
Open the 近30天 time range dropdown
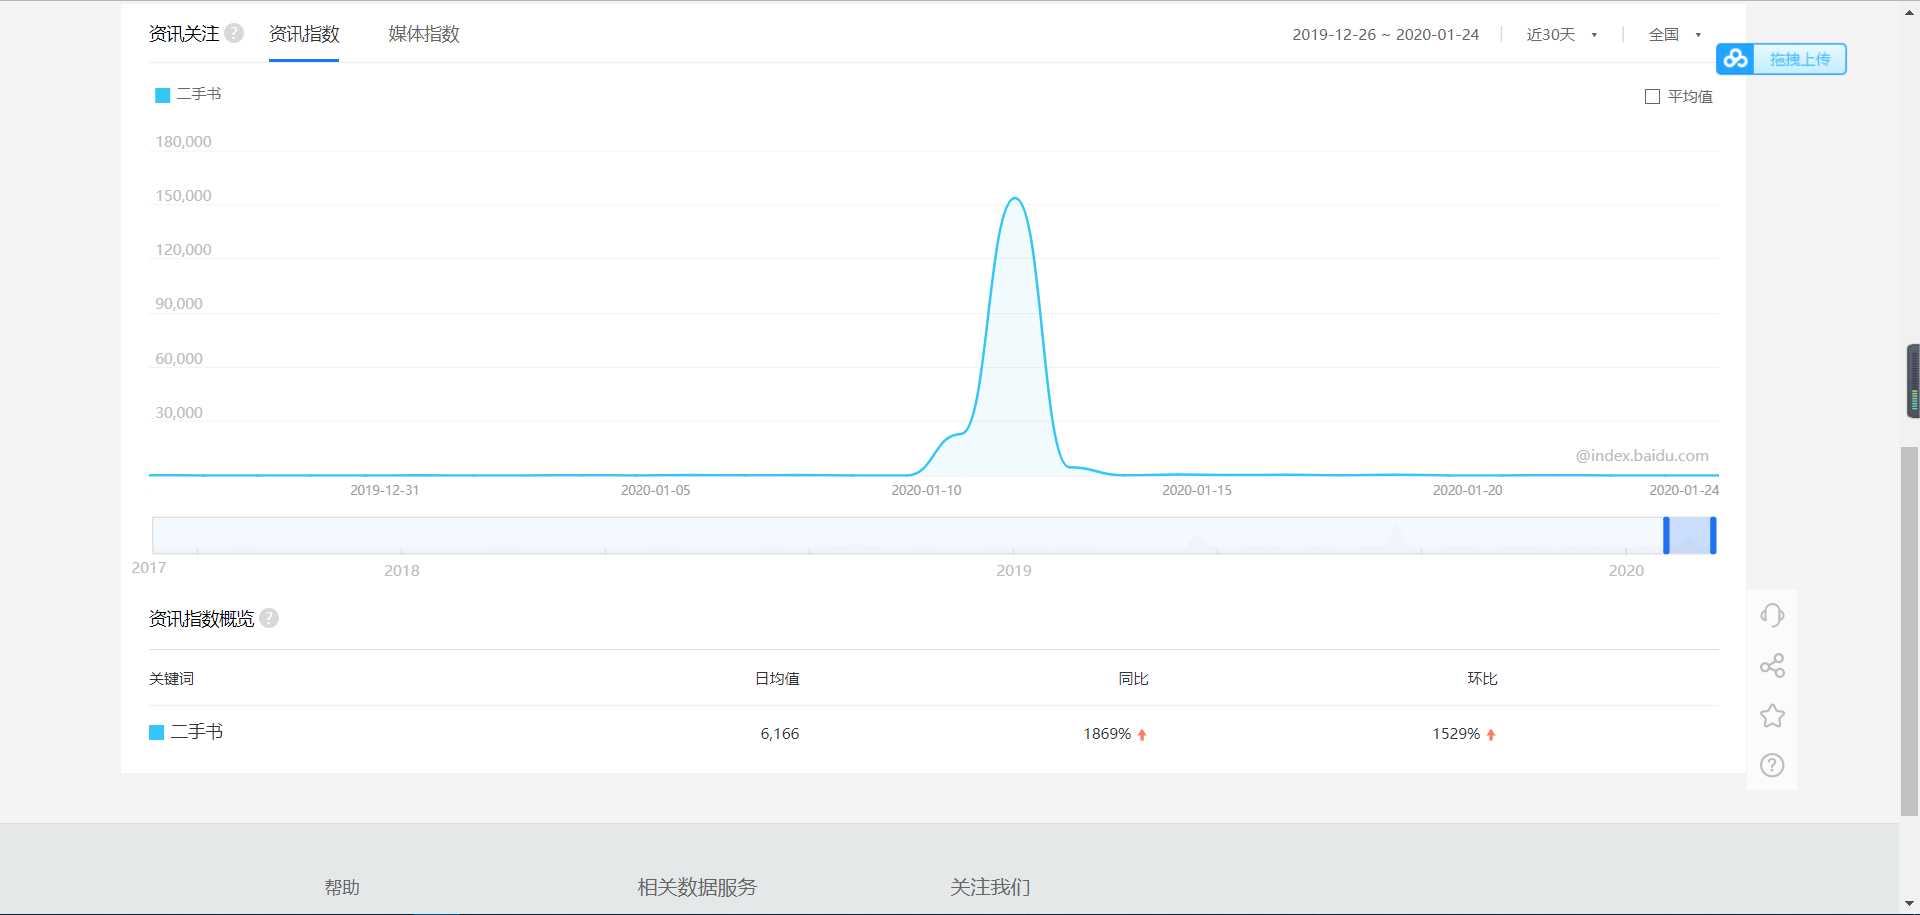point(1562,34)
